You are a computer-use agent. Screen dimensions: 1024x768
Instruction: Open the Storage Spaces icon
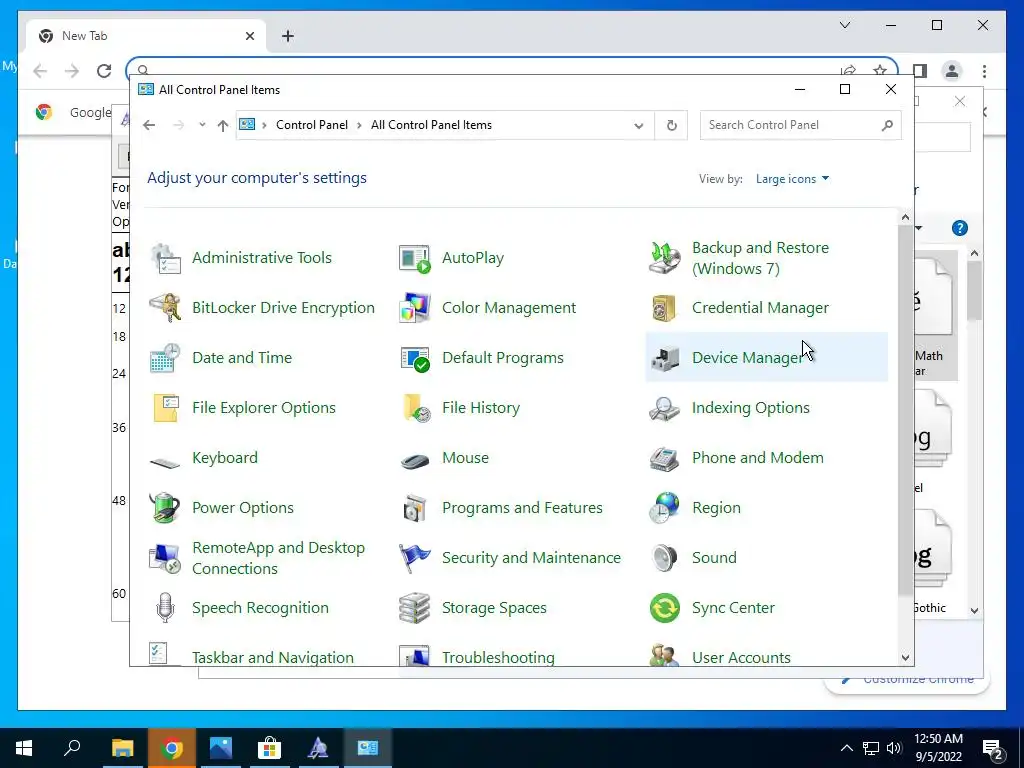point(415,608)
